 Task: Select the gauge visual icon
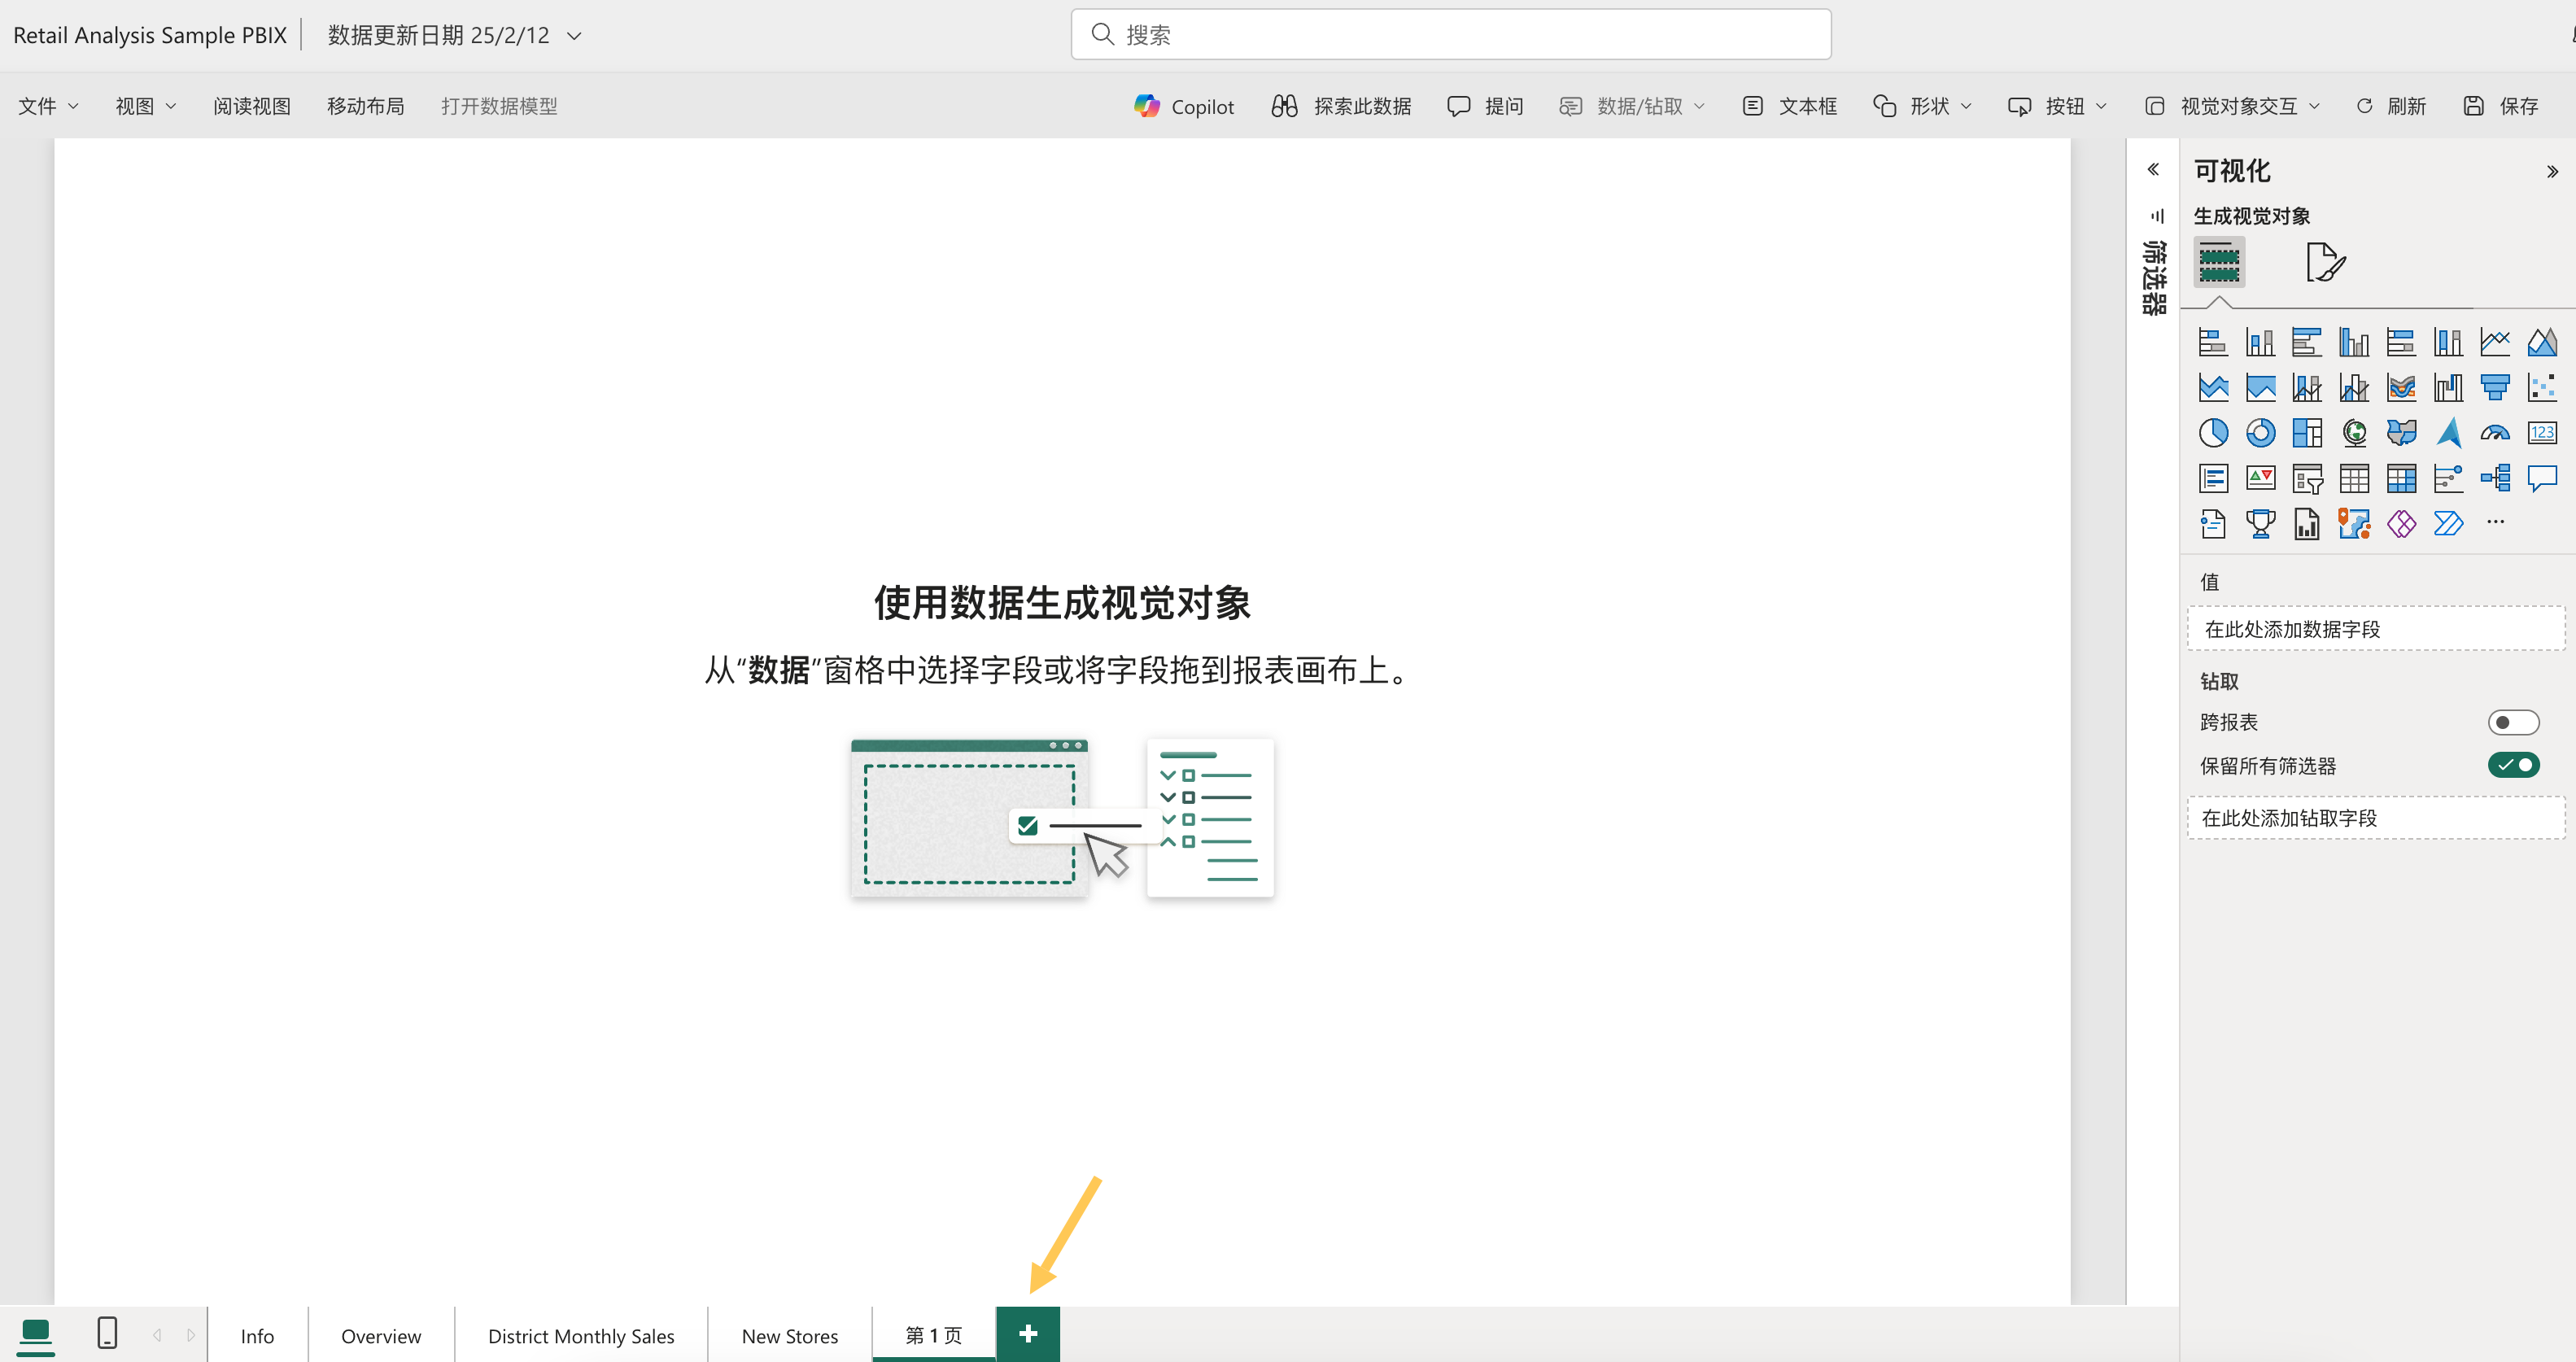(2495, 433)
